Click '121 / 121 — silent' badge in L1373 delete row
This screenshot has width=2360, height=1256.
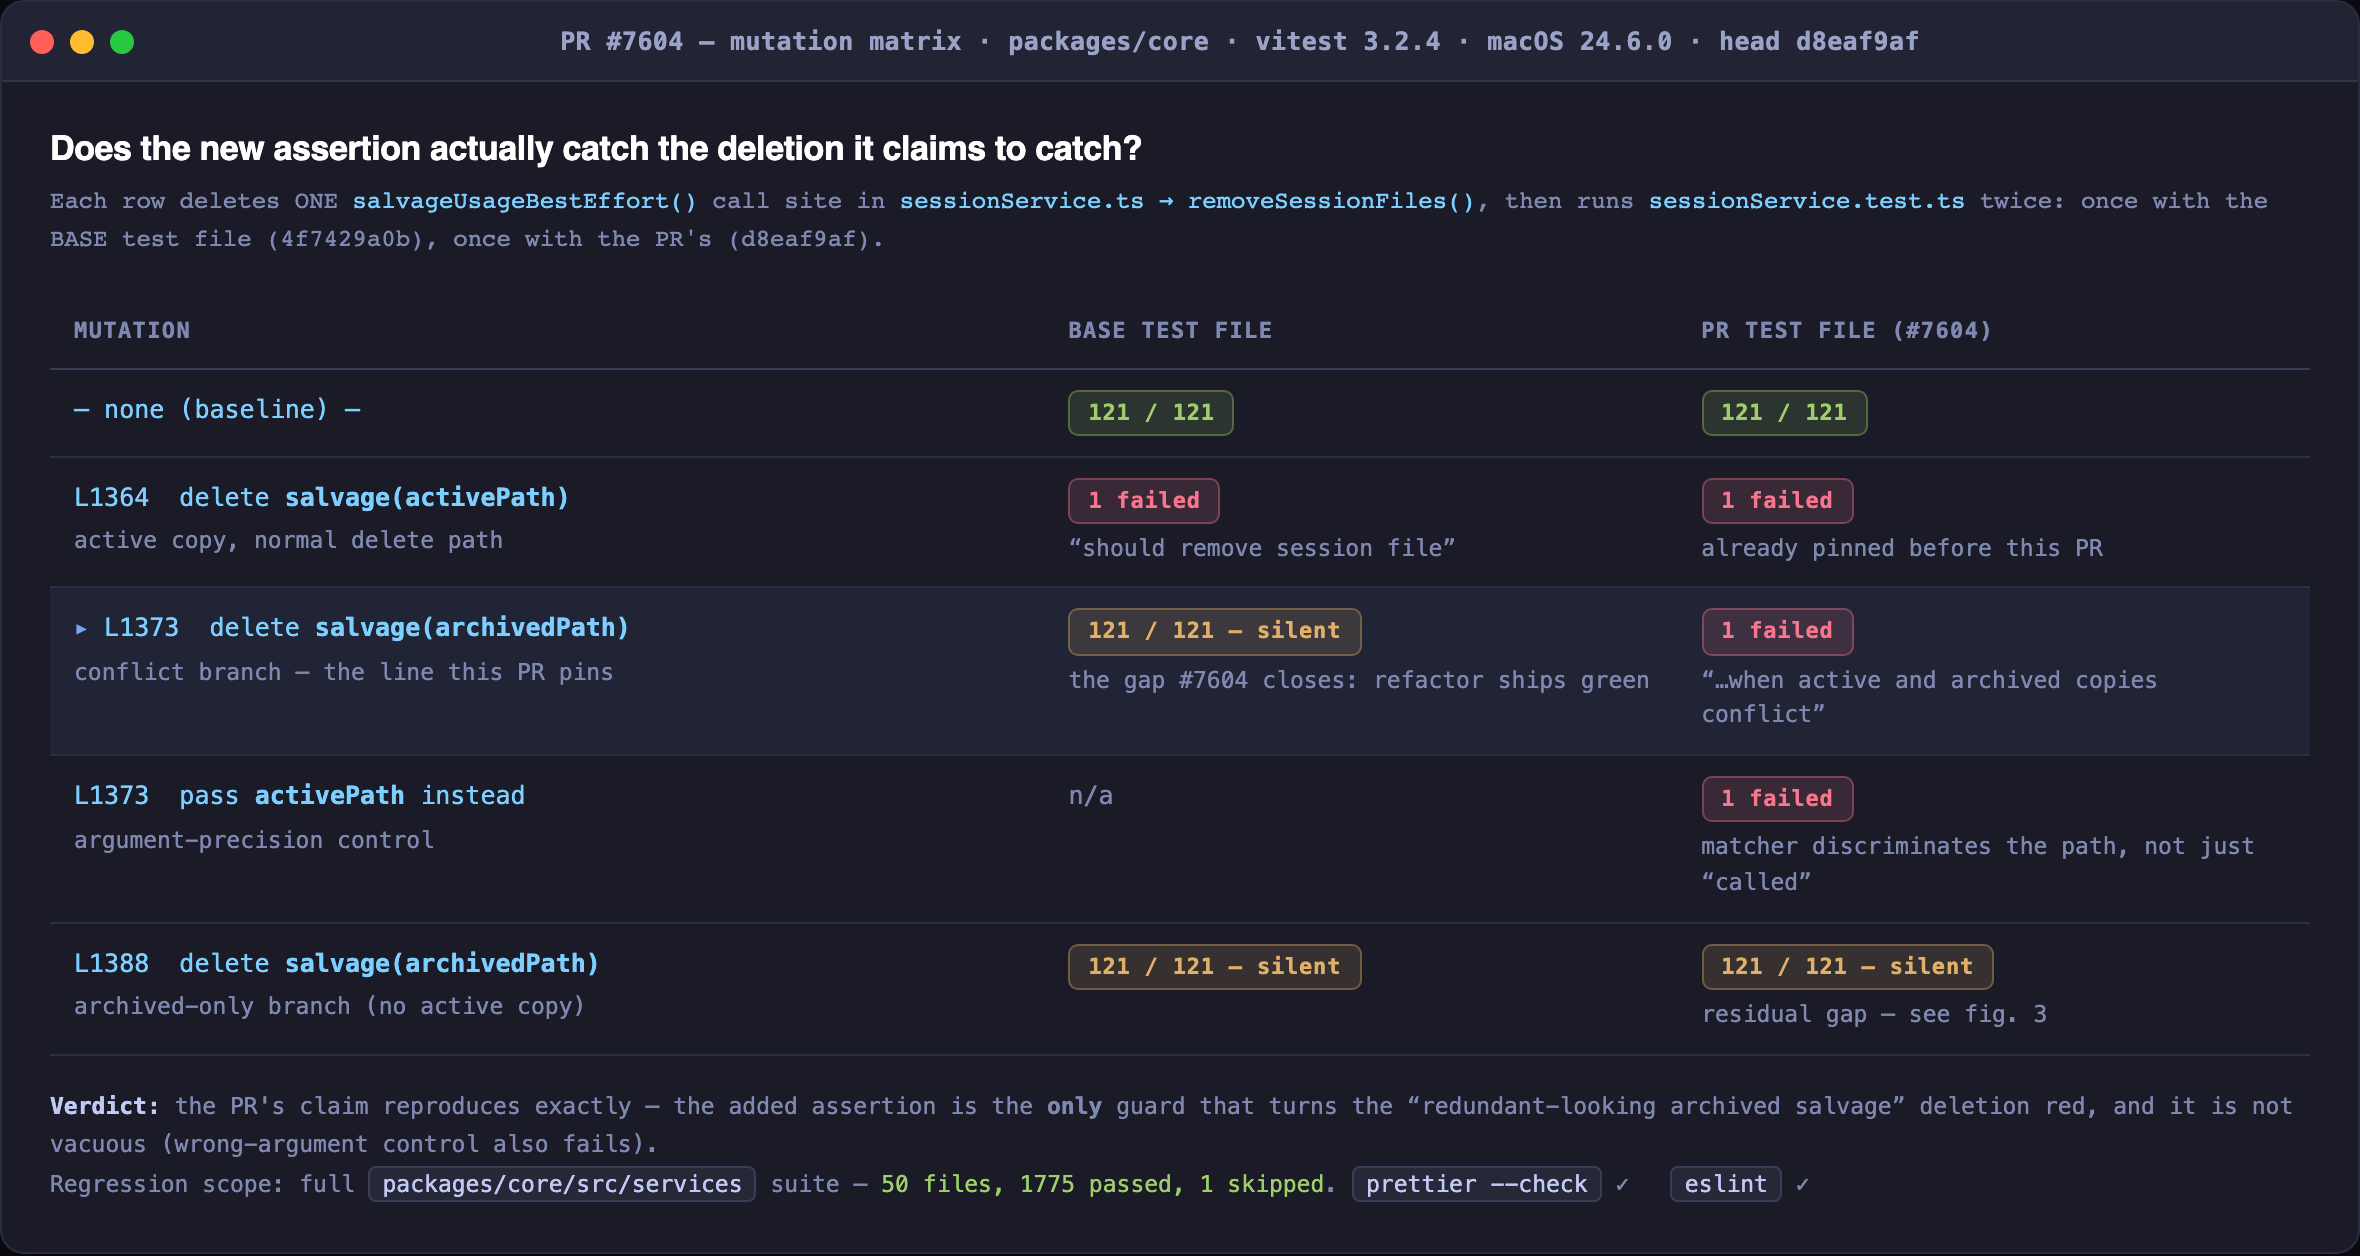tap(1214, 631)
